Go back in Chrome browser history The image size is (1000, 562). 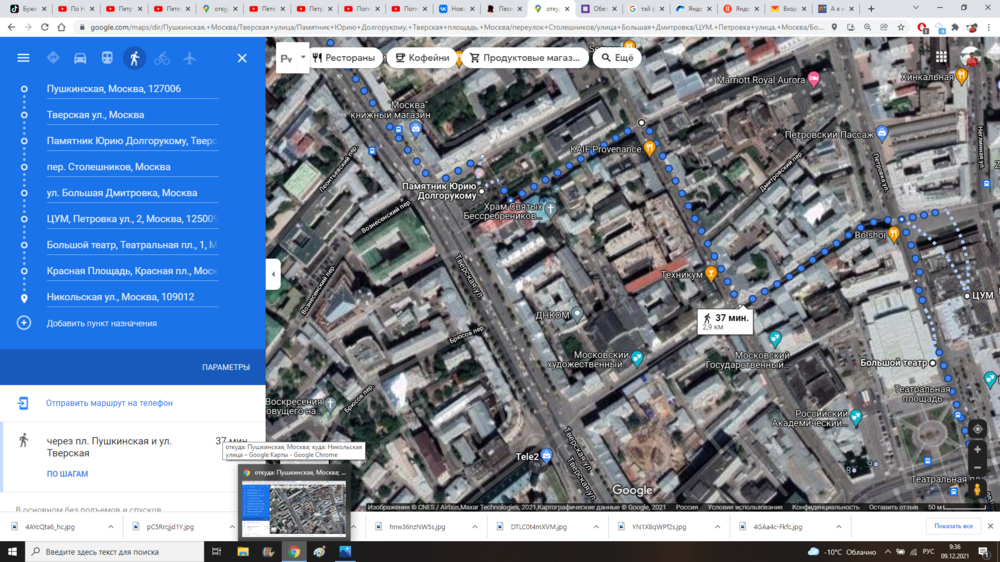[11, 27]
